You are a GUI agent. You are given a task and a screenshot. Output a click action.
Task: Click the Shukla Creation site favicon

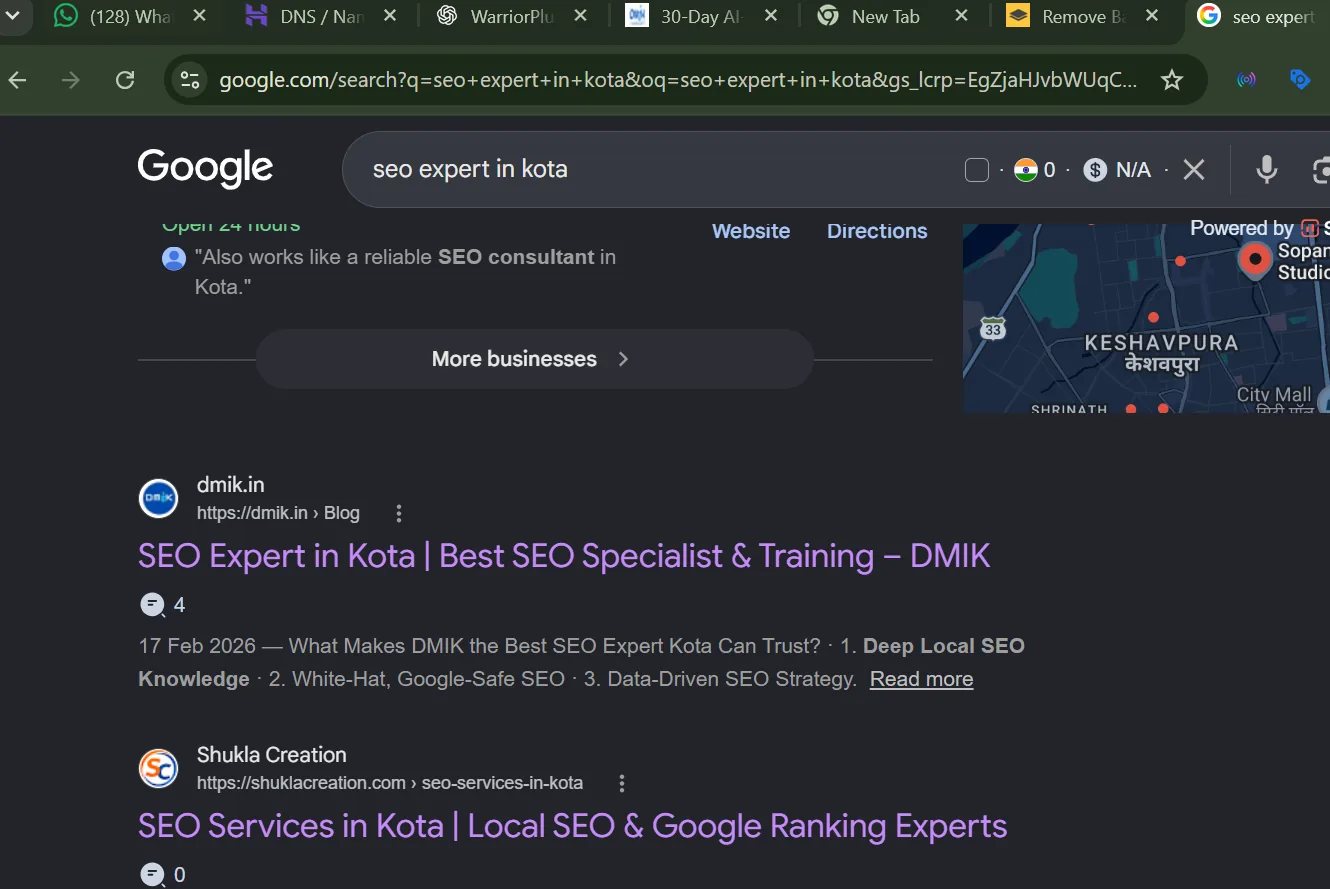pos(158,768)
